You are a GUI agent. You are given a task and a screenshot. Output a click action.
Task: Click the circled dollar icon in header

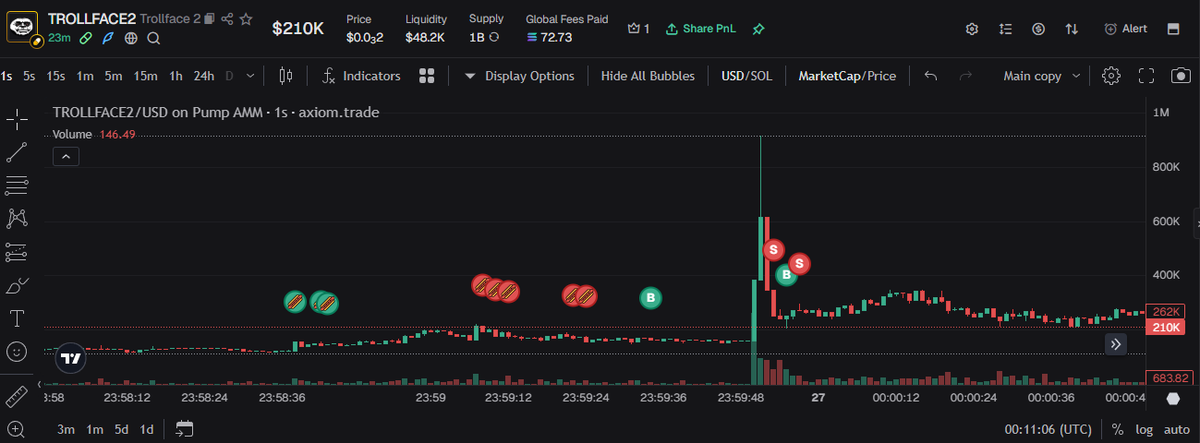point(1039,29)
